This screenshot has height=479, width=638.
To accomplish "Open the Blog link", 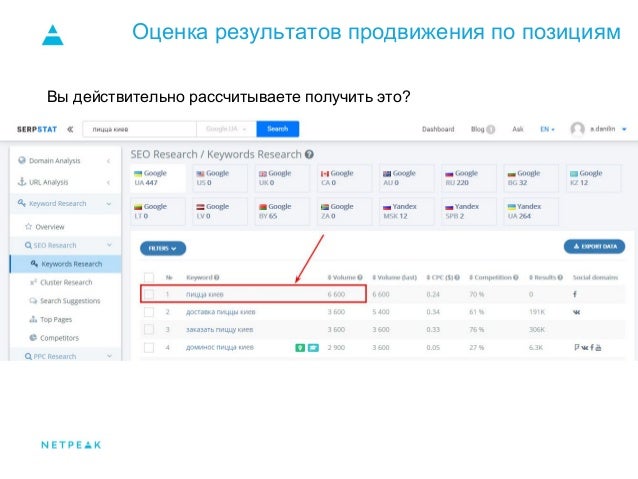I will 477,129.
